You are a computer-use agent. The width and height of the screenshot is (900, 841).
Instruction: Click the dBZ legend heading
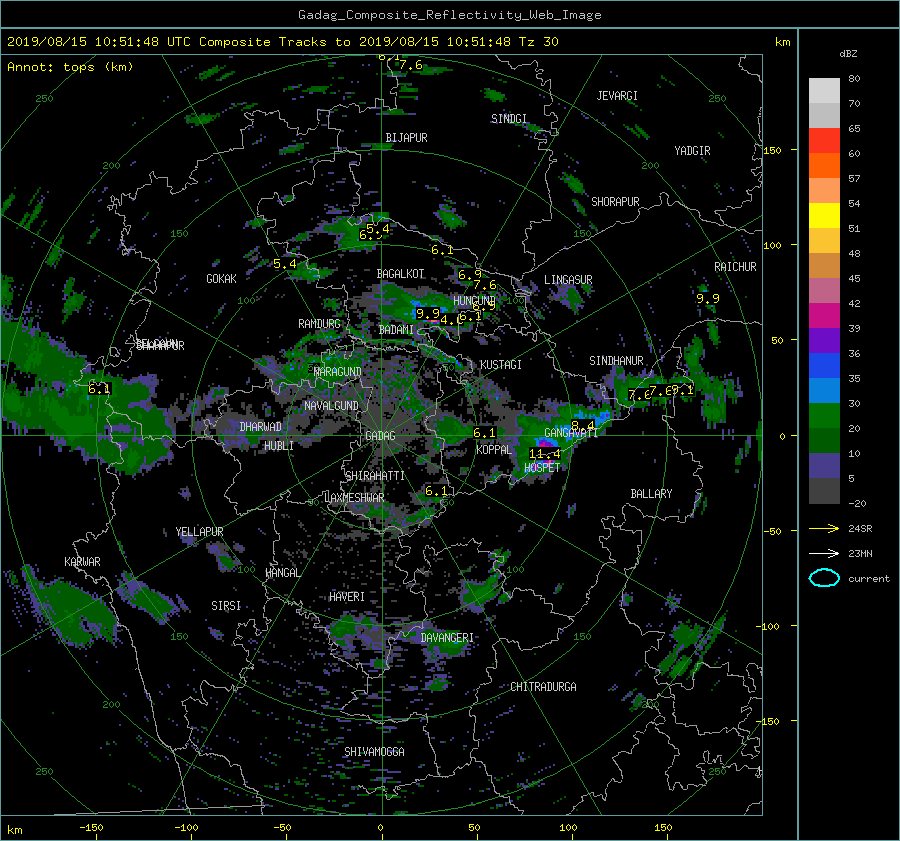coord(848,53)
